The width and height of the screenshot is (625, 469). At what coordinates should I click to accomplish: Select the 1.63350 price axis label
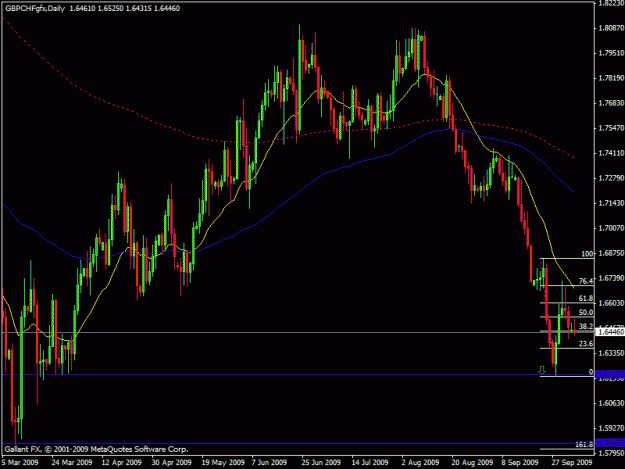[611, 353]
